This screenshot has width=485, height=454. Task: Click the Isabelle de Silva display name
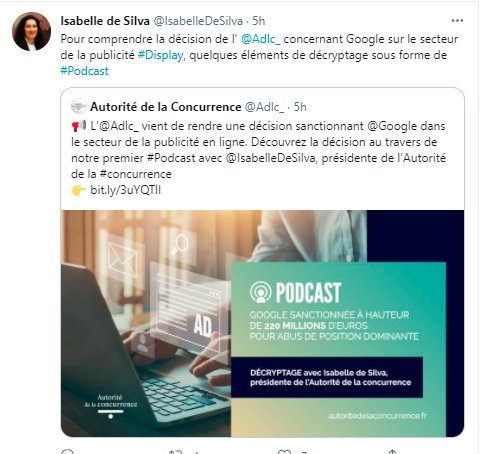click(x=105, y=21)
